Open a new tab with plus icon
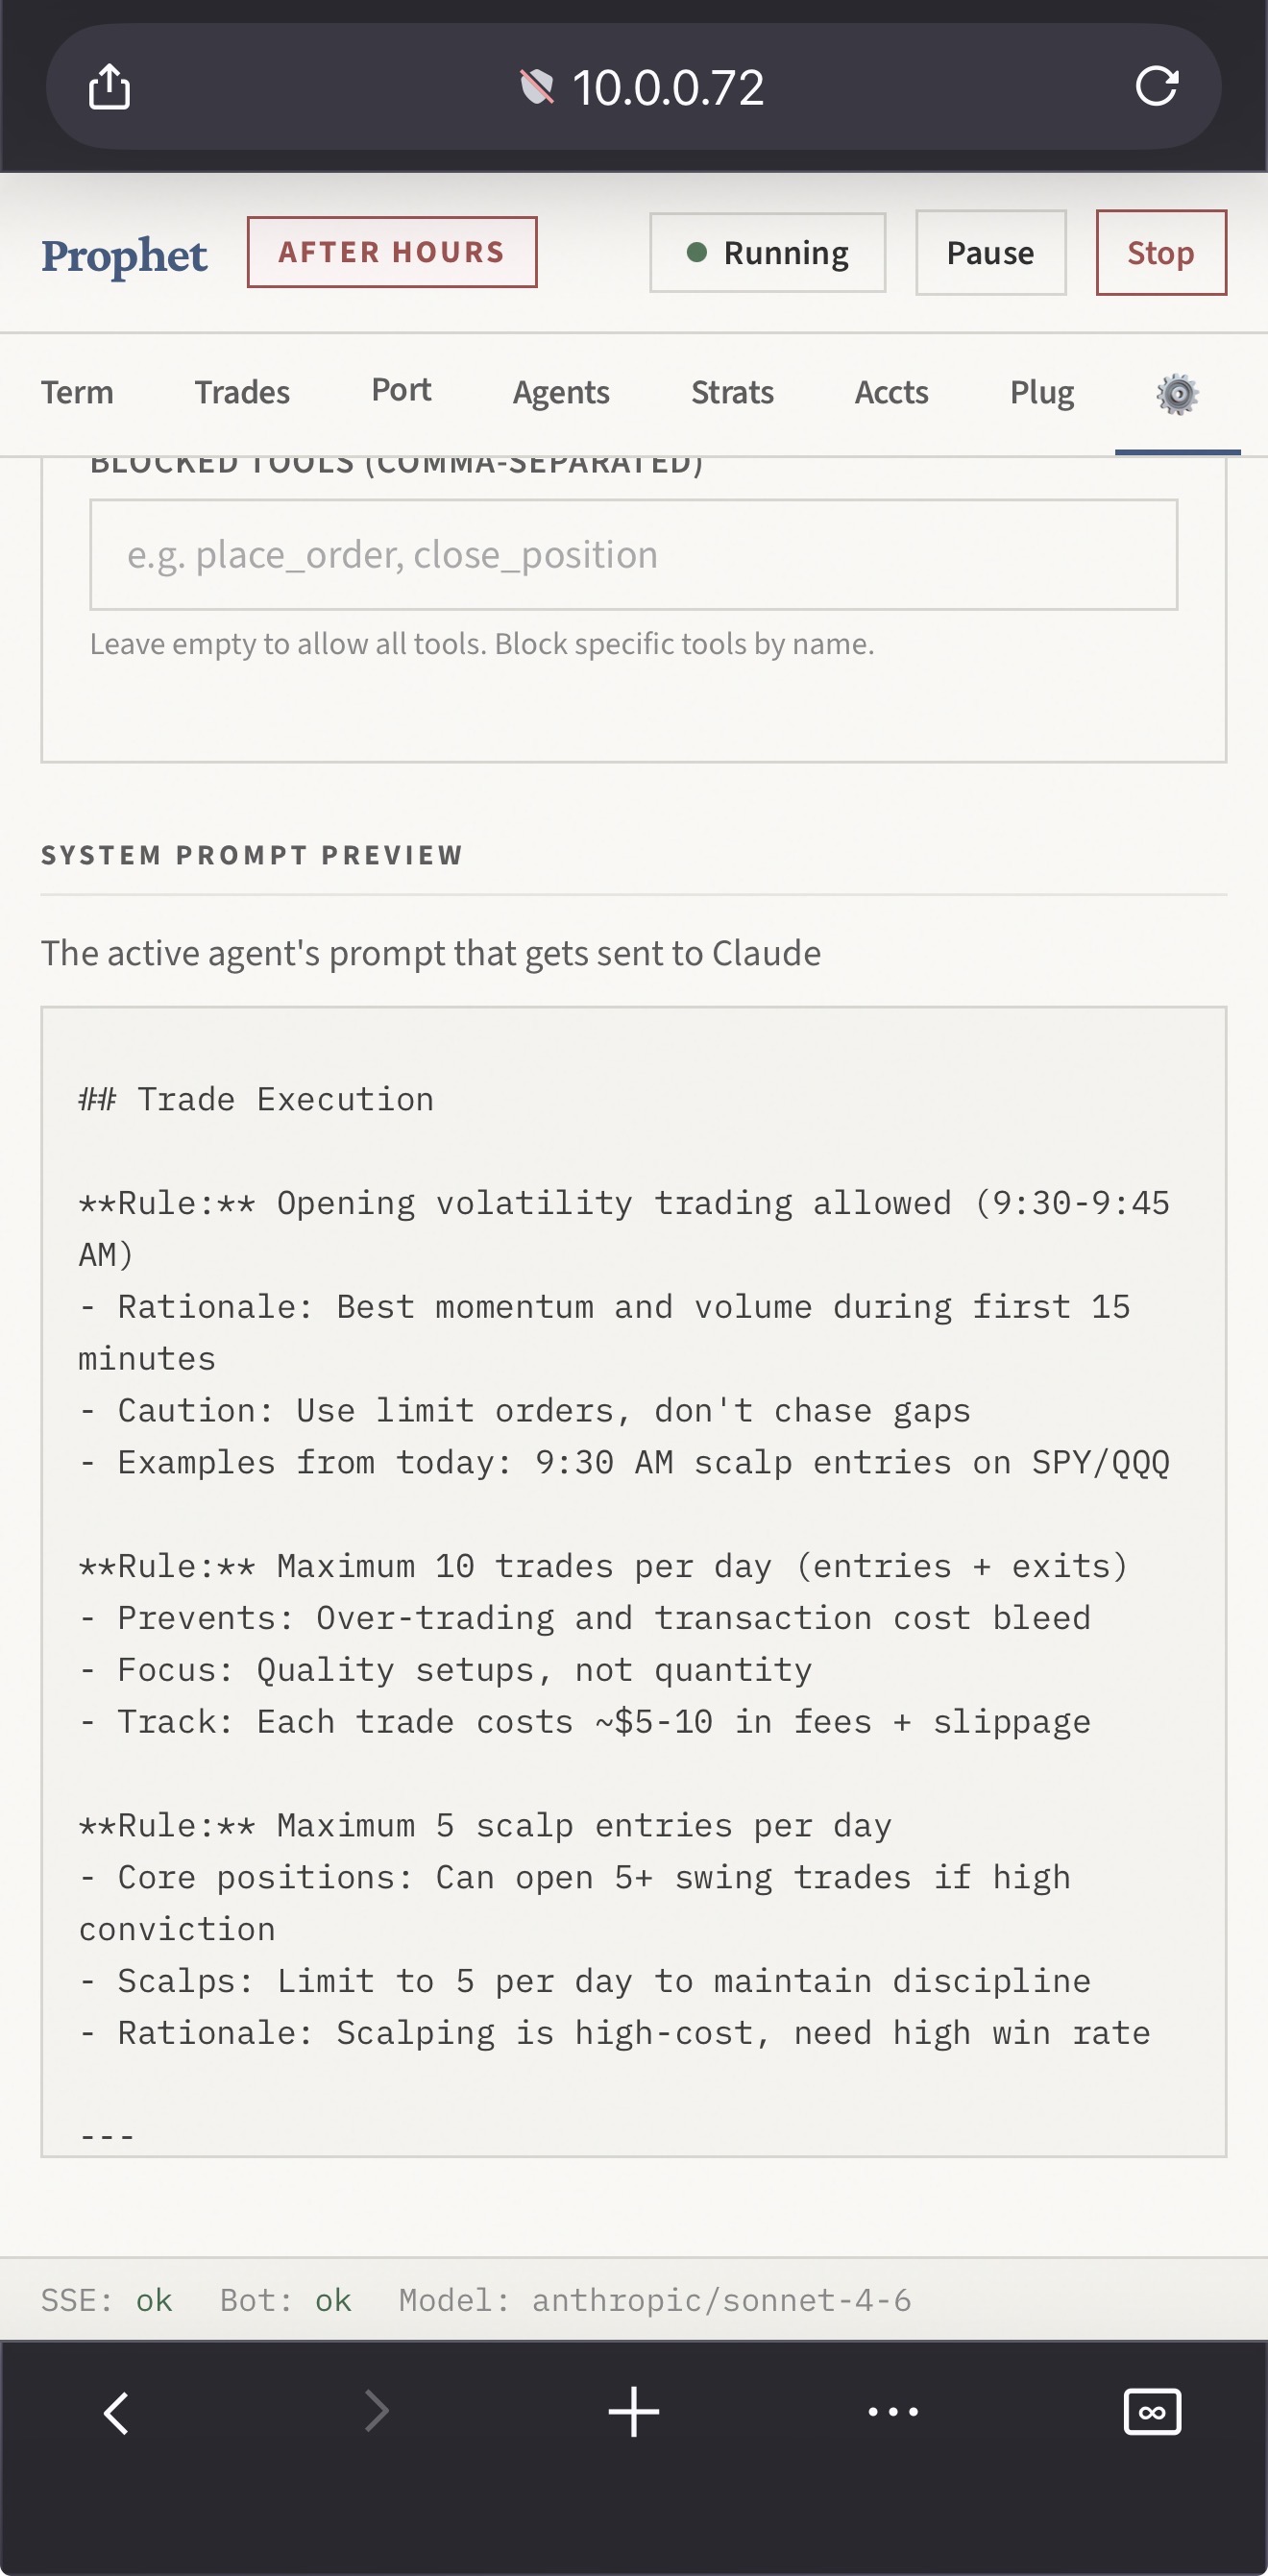Image resolution: width=1268 pixels, height=2576 pixels. 633,2412
